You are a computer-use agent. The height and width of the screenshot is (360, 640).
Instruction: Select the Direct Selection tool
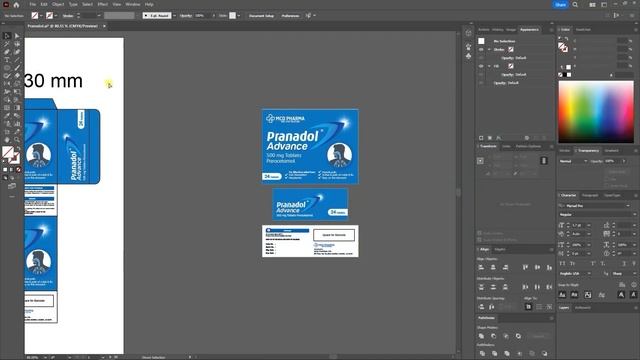(17, 36)
